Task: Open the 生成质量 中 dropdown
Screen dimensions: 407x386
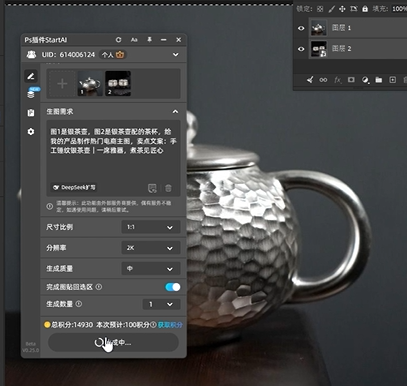Action: click(151, 269)
